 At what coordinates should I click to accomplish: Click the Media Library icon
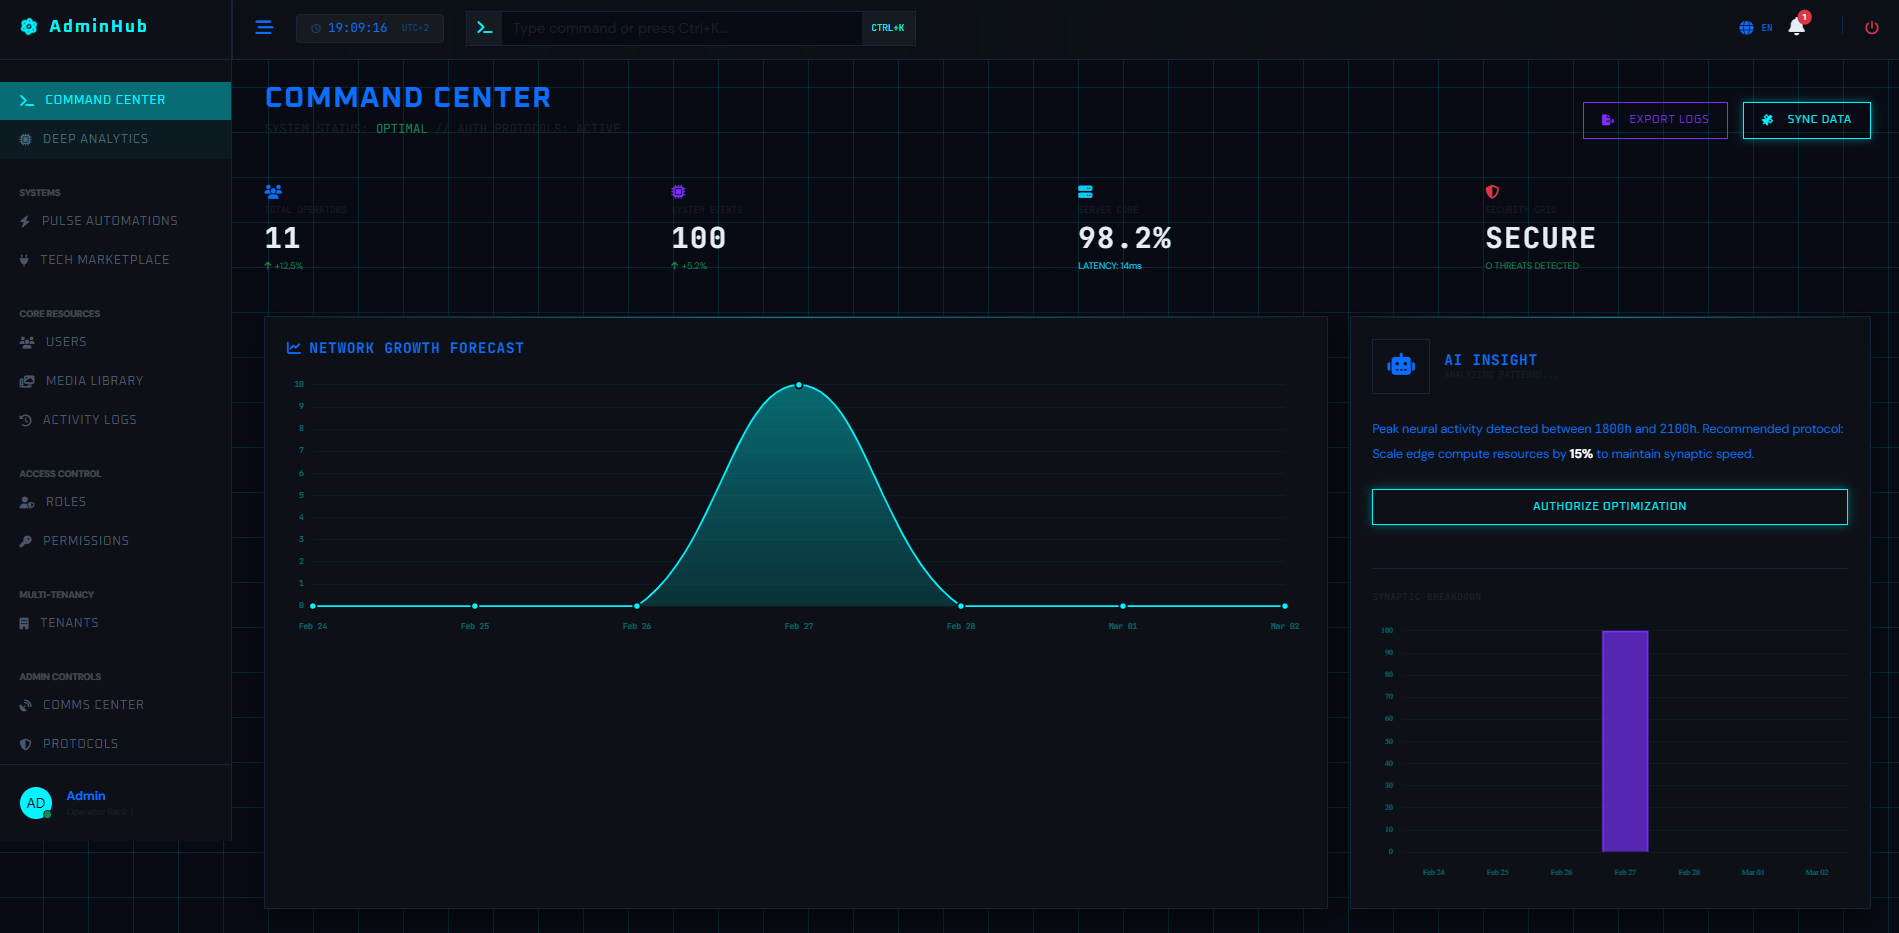tap(26, 381)
